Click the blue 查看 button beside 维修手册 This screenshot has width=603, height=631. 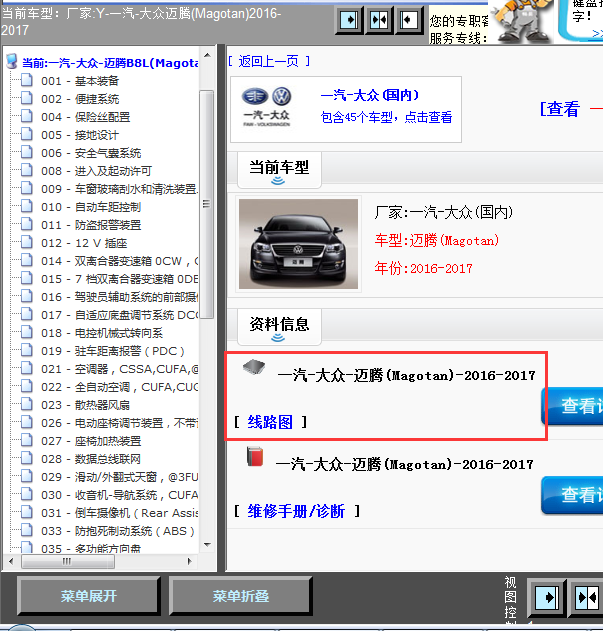(572, 495)
